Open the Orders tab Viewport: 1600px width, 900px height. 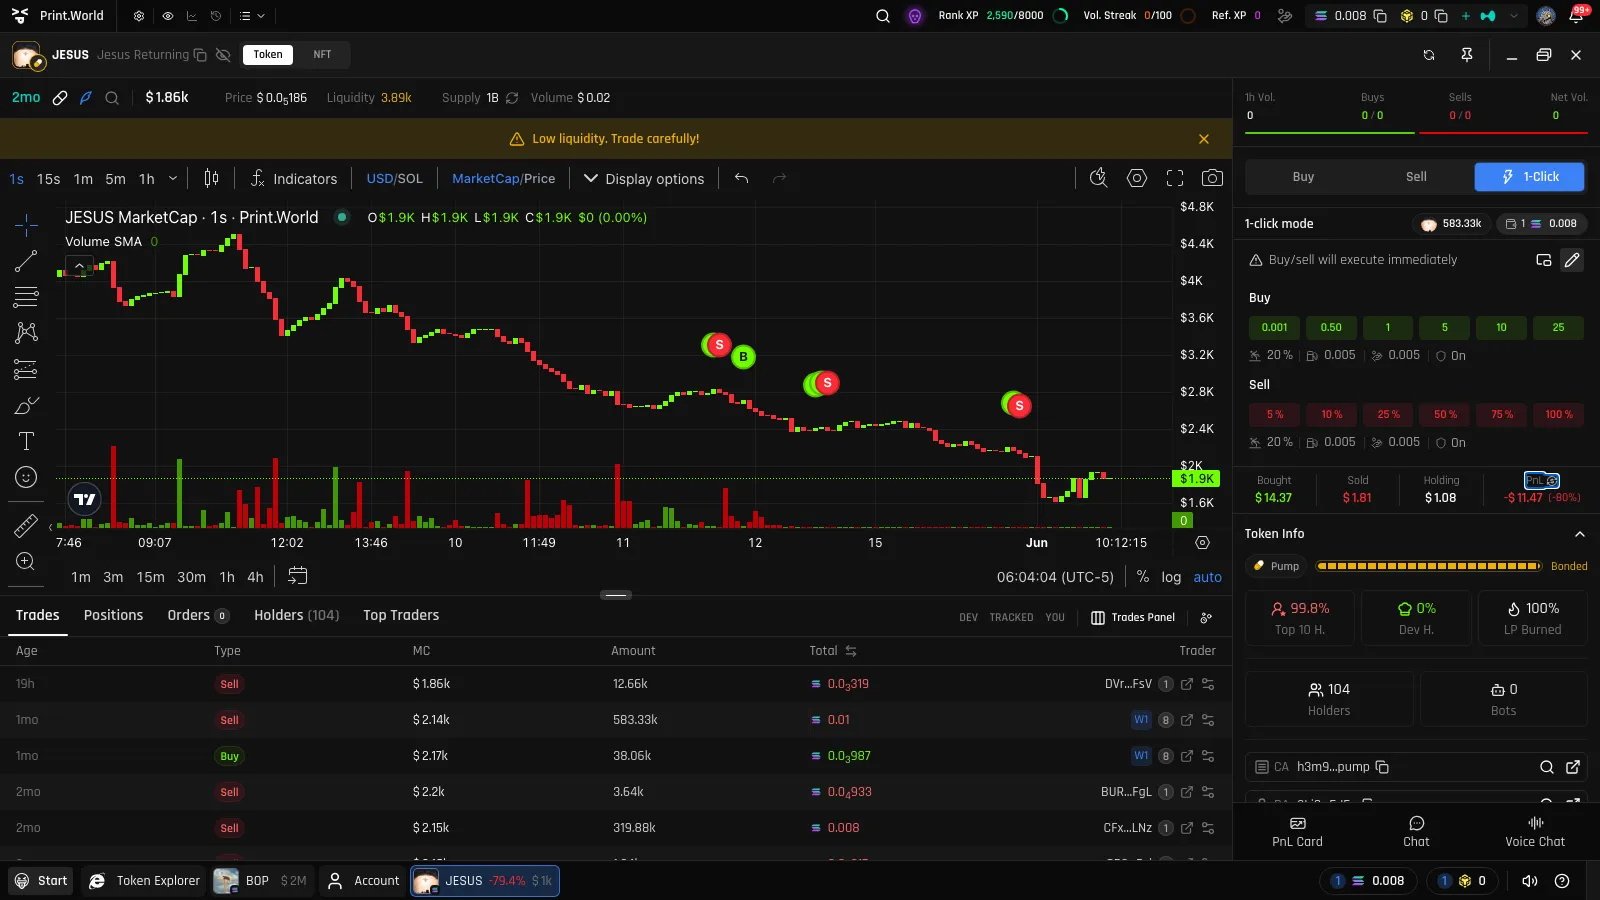point(198,615)
